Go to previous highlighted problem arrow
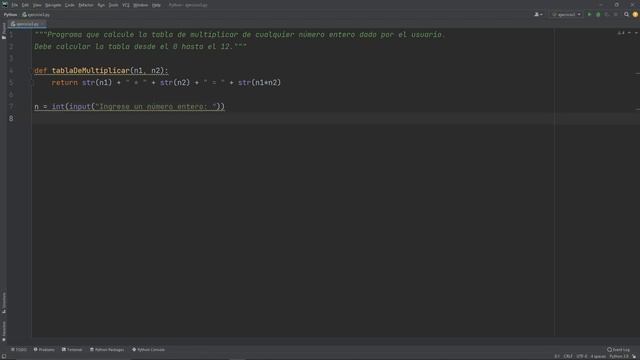640x360 pixels. coord(629,33)
